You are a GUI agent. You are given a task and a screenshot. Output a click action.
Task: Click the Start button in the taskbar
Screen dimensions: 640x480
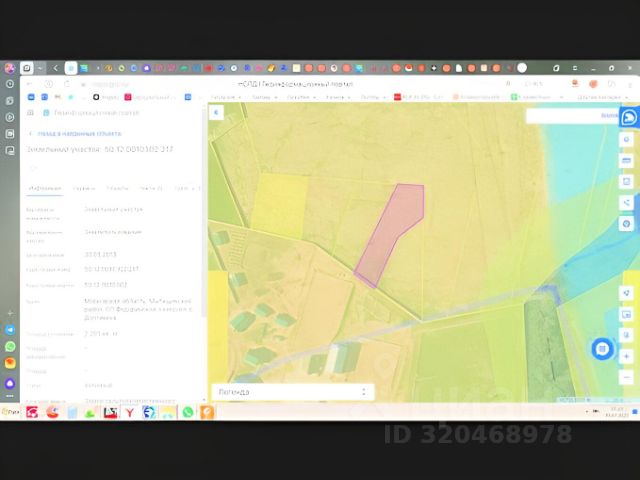11,412
